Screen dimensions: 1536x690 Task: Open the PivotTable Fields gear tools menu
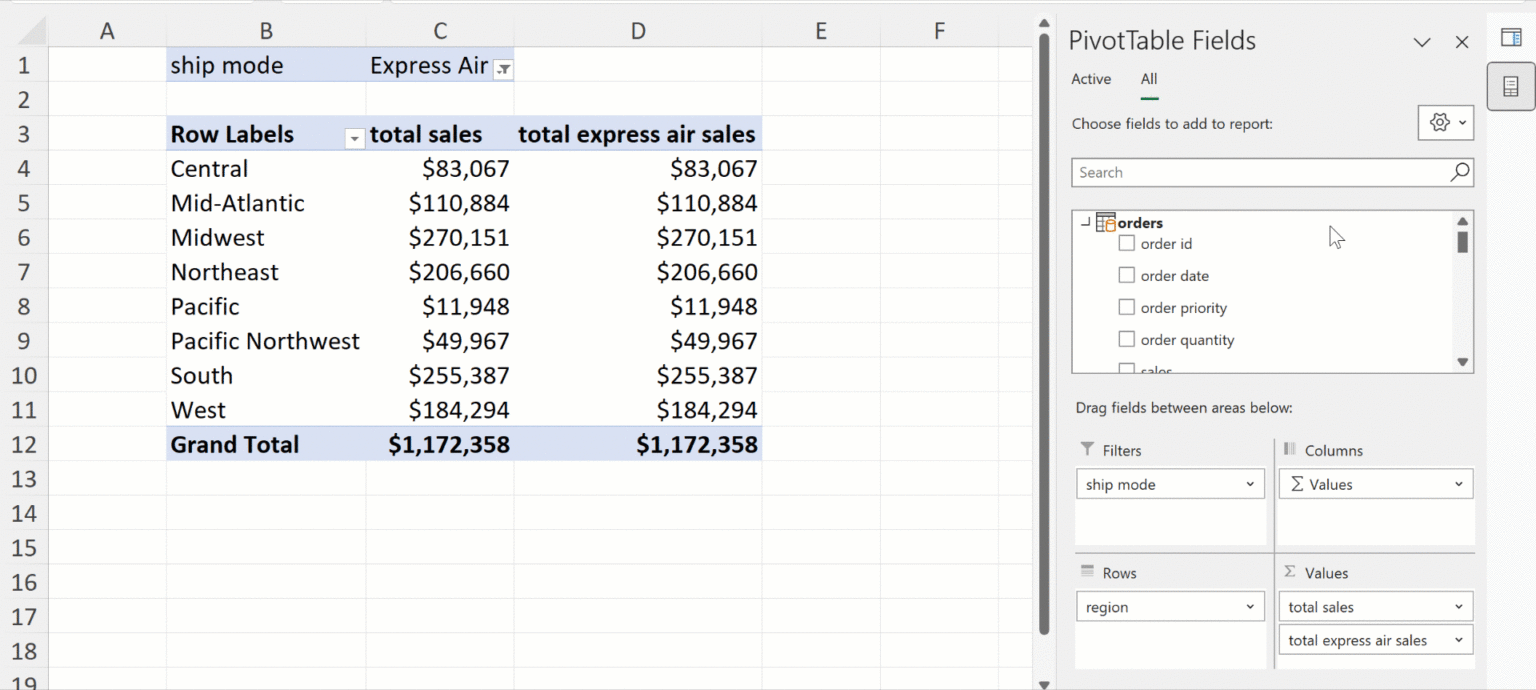tap(1445, 123)
